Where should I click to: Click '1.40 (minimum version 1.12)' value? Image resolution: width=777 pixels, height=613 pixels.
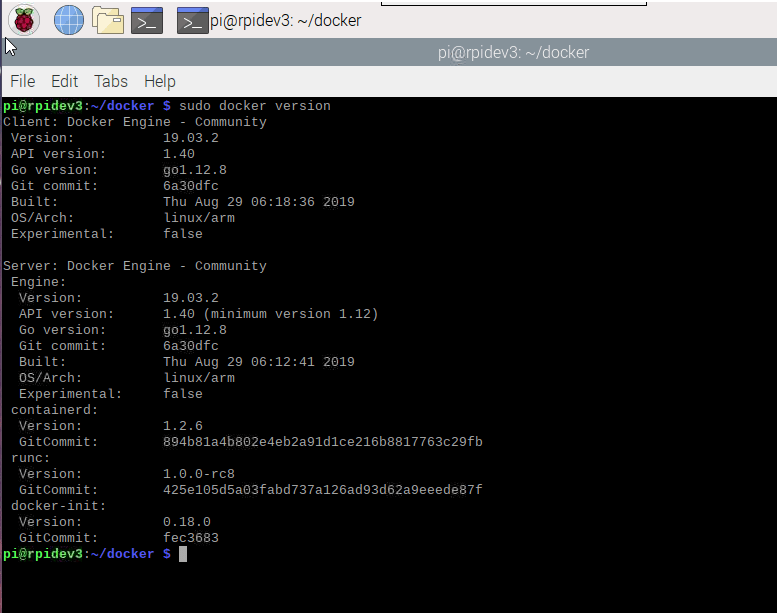[271, 314]
